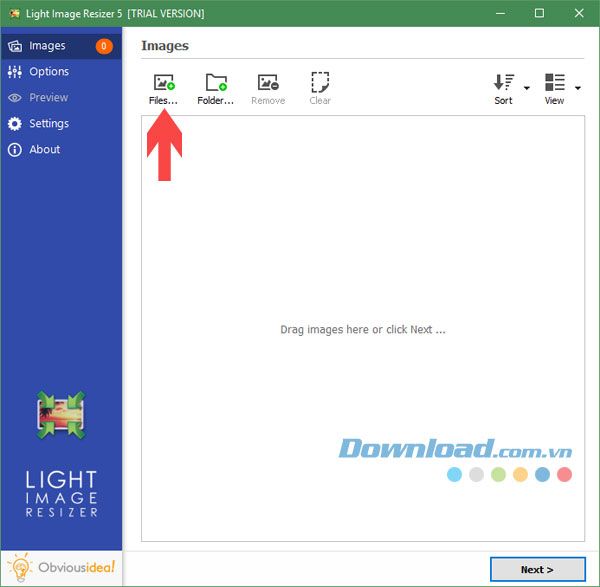Add image files with Files button

coord(163,89)
